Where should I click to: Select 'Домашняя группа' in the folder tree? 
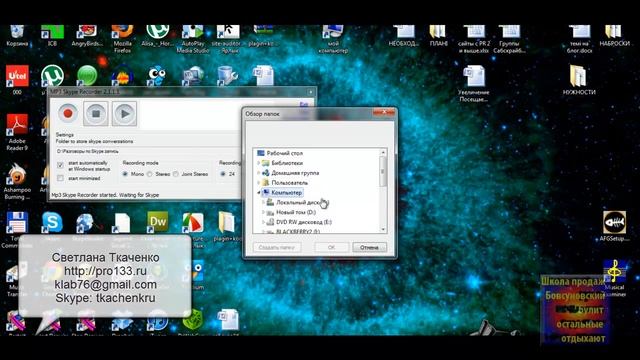click(x=295, y=173)
